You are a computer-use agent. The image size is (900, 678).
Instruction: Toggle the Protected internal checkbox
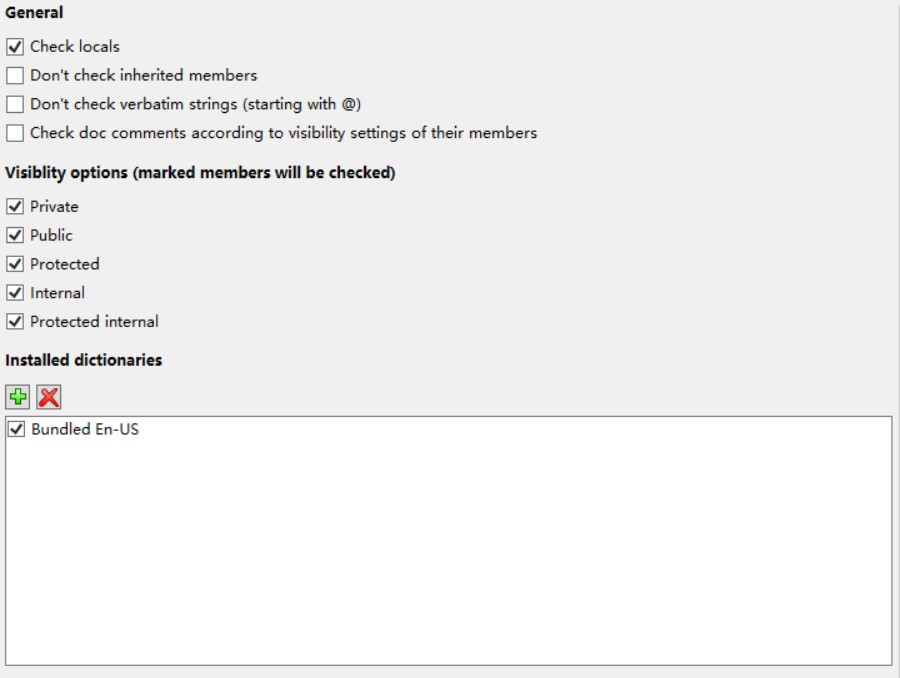tap(15, 321)
